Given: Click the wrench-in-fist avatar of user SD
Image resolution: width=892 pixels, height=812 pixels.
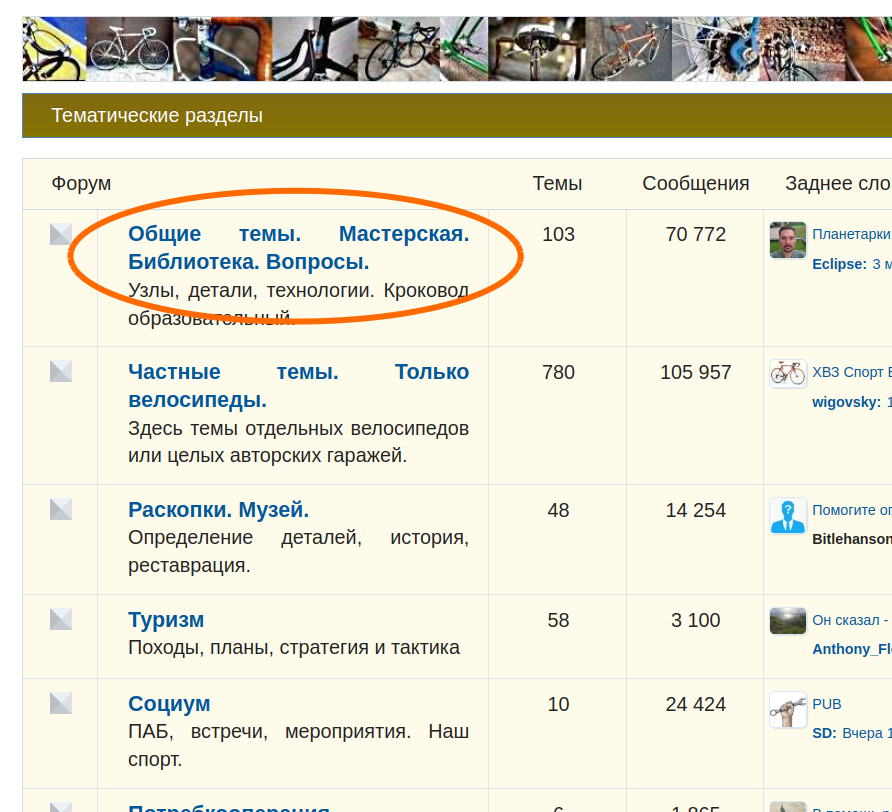Looking at the screenshot, I should point(788,710).
